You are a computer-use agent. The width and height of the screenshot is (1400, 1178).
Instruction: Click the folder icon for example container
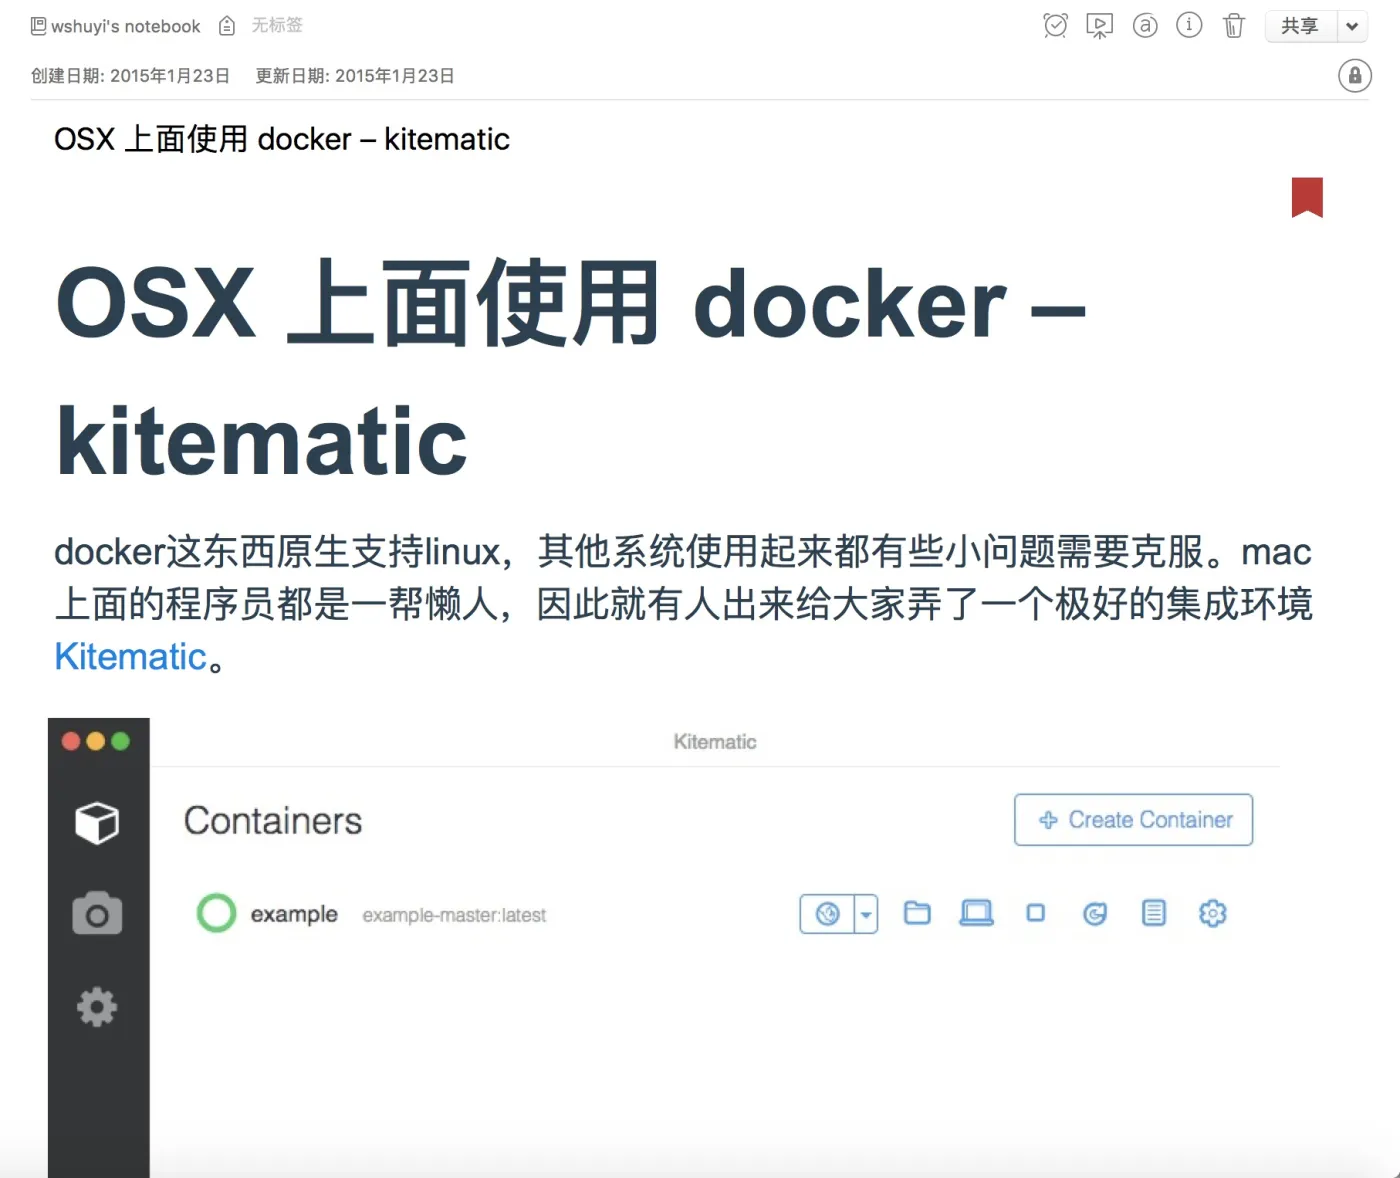pos(917,913)
